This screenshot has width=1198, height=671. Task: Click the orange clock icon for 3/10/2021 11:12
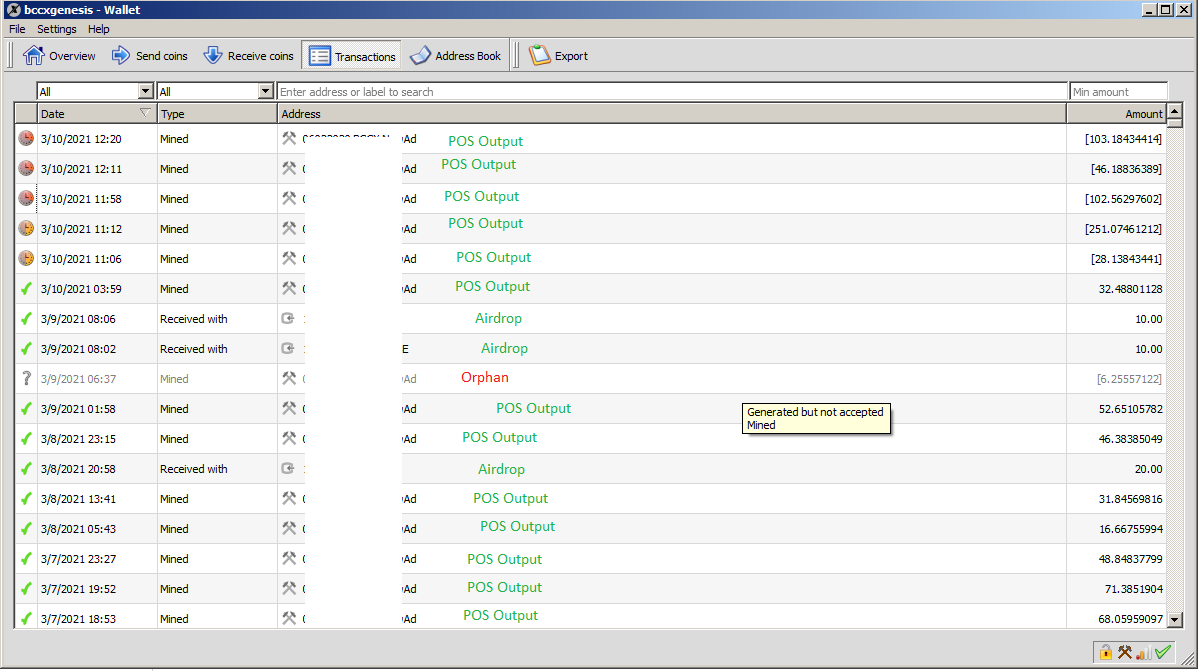click(26, 228)
